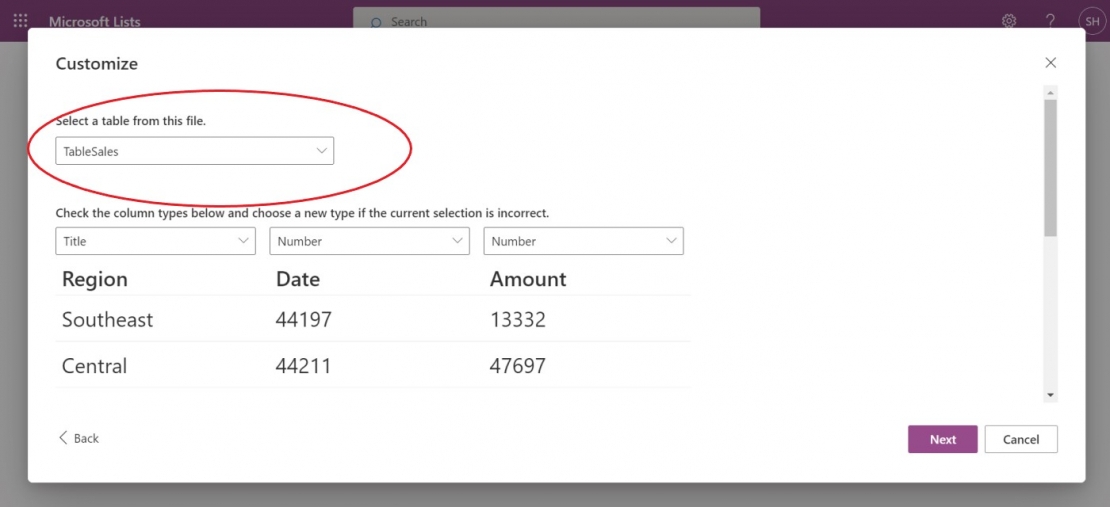This screenshot has width=1110, height=507.
Task: Click the Microsoft Lists app title
Action: (95, 21)
